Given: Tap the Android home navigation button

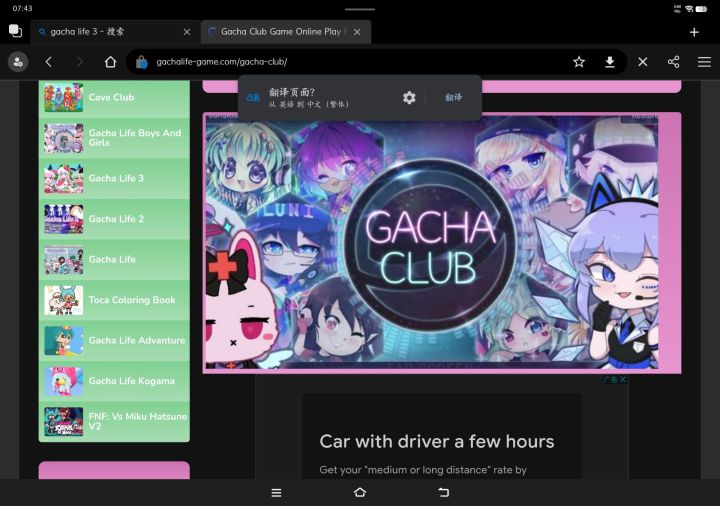Looking at the screenshot, I should click(x=360, y=493).
